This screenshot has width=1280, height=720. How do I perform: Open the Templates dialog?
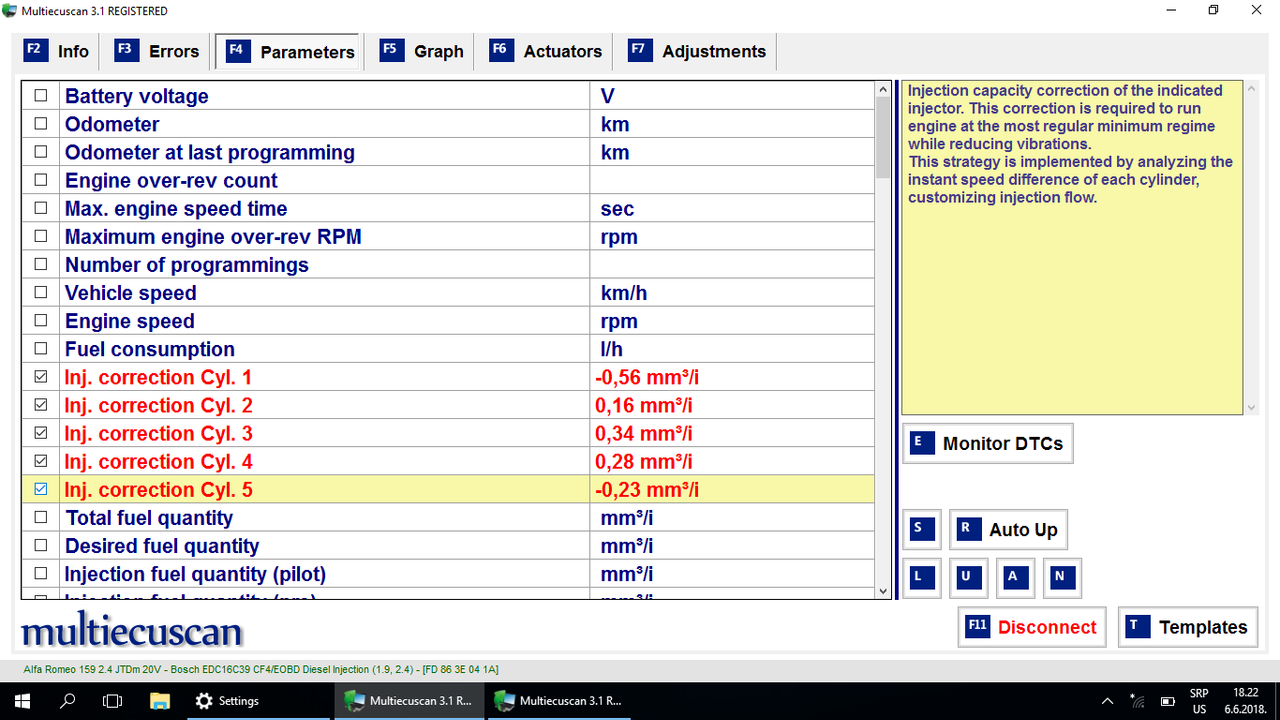[x=1188, y=627]
